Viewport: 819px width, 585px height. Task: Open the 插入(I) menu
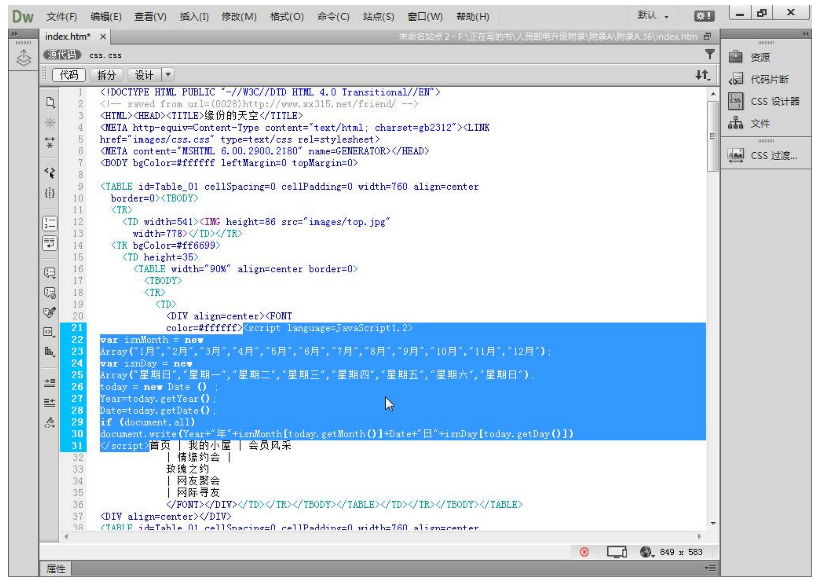[x=194, y=17]
